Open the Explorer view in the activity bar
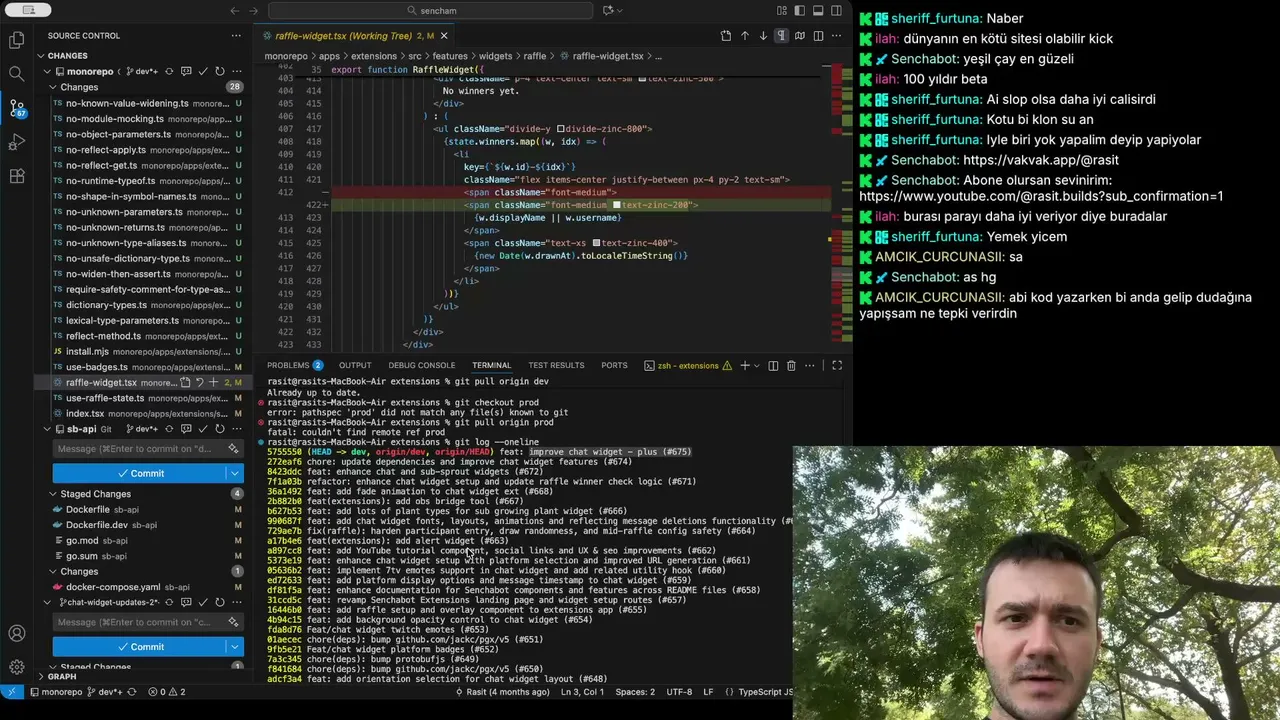The width and height of the screenshot is (1280, 720). pyautogui.click(x=16, y=40)
